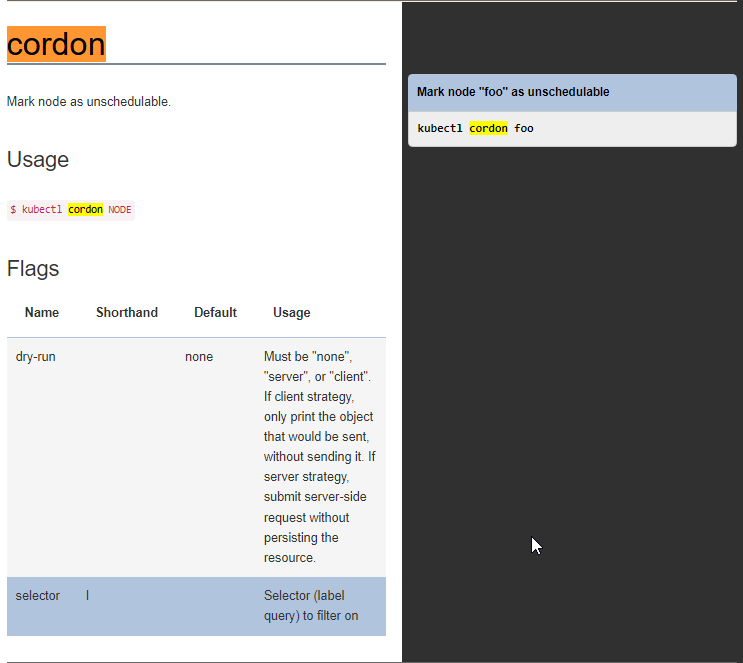The height and width of the screenshot is (663, 743).
Task: Click the dry-run usage description text
Action: tap(320, 457)
